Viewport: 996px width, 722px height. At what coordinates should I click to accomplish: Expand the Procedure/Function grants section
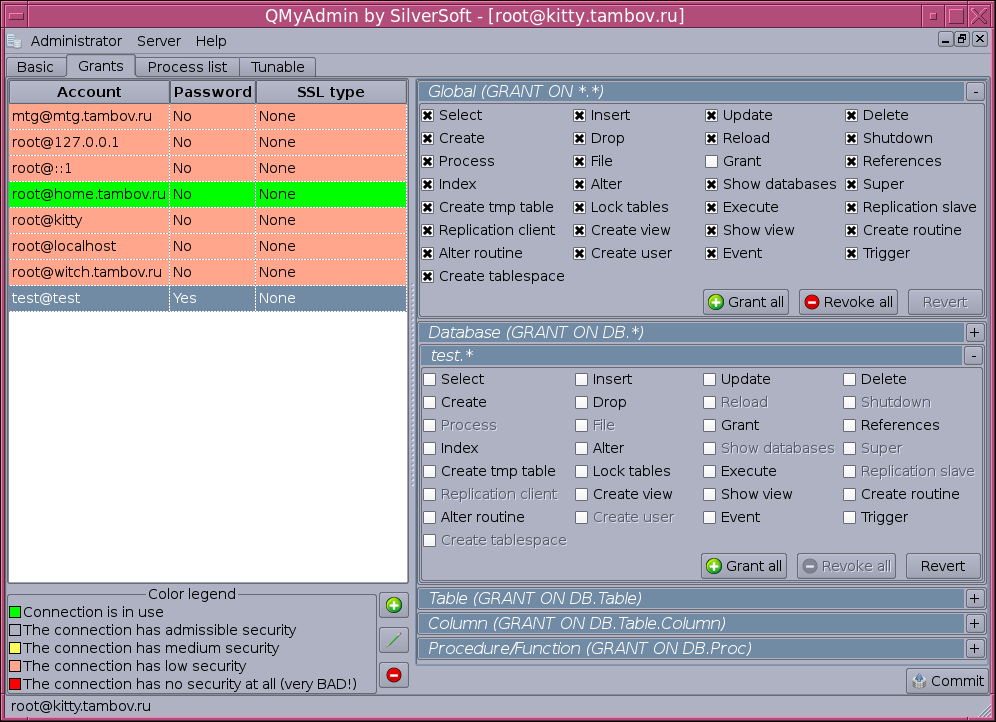coord(974,648)
